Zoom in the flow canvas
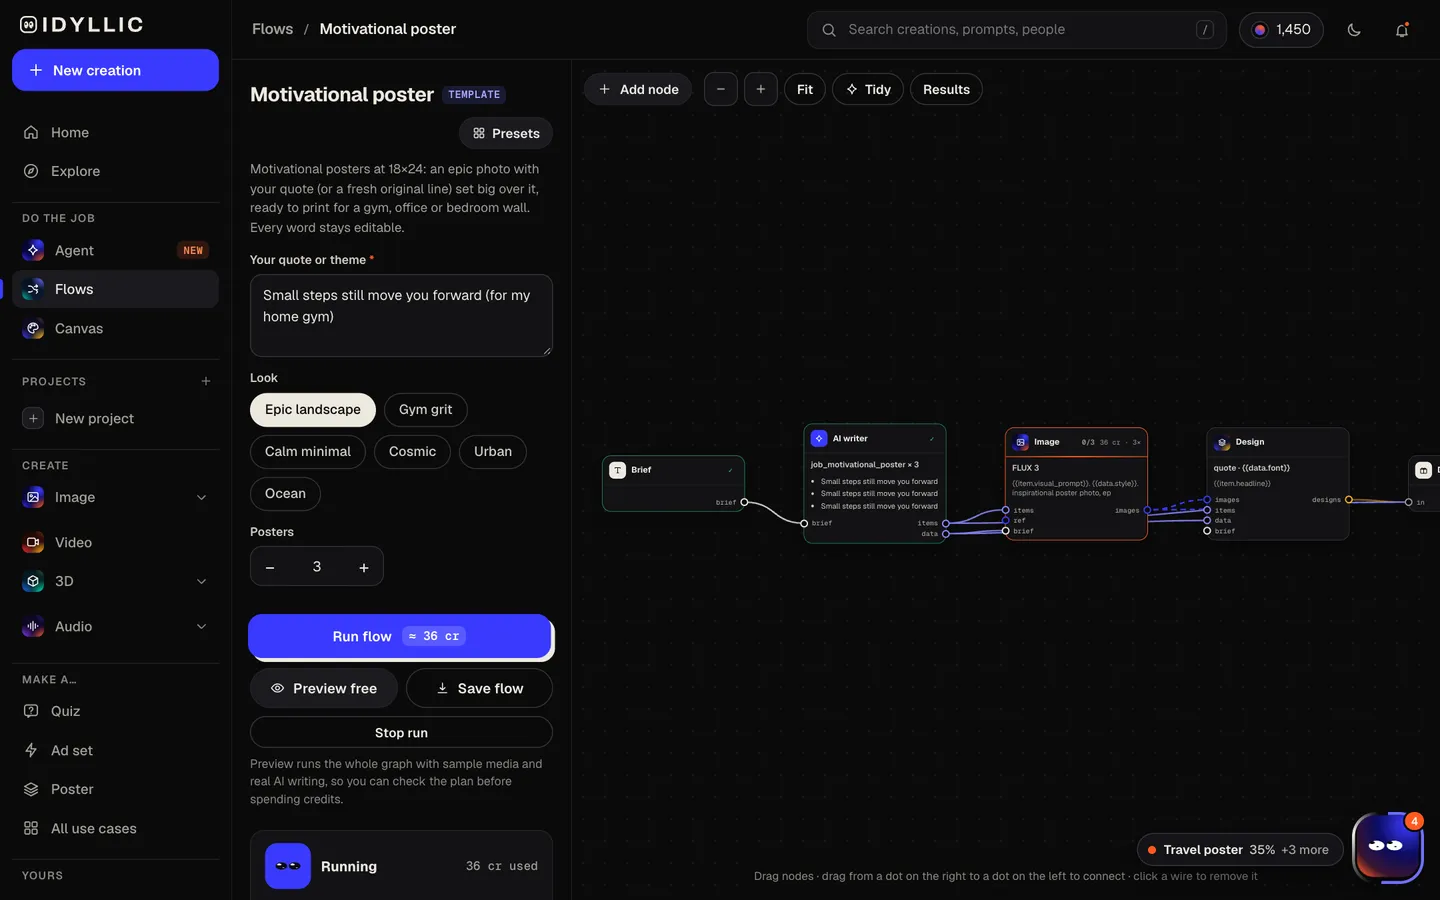This screenshot has width=1440, height=900. point(761,89)
